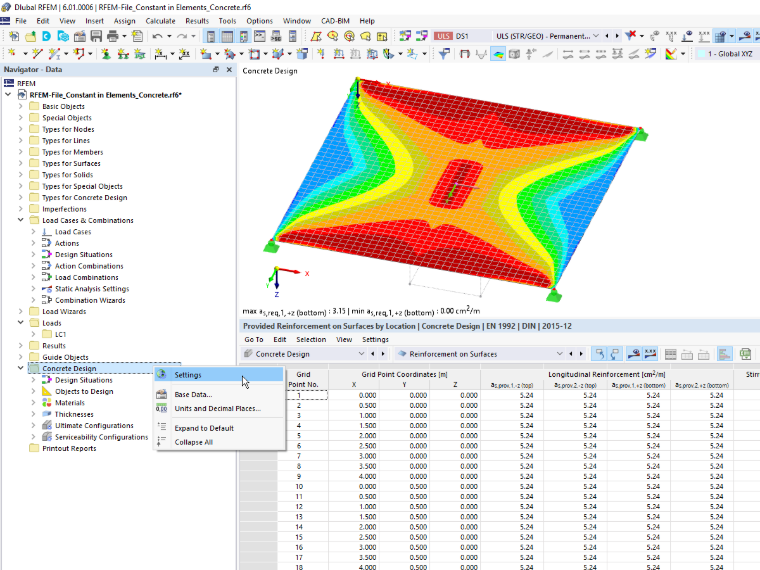
Task: Expand the Basic Objects folder
Action: coord(20,106)
